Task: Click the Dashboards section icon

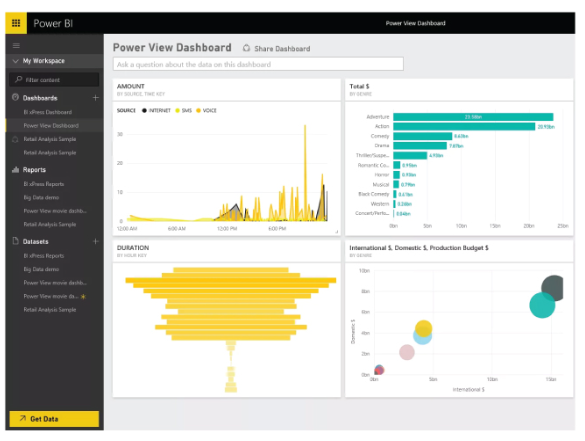Action: click(15, 97)
